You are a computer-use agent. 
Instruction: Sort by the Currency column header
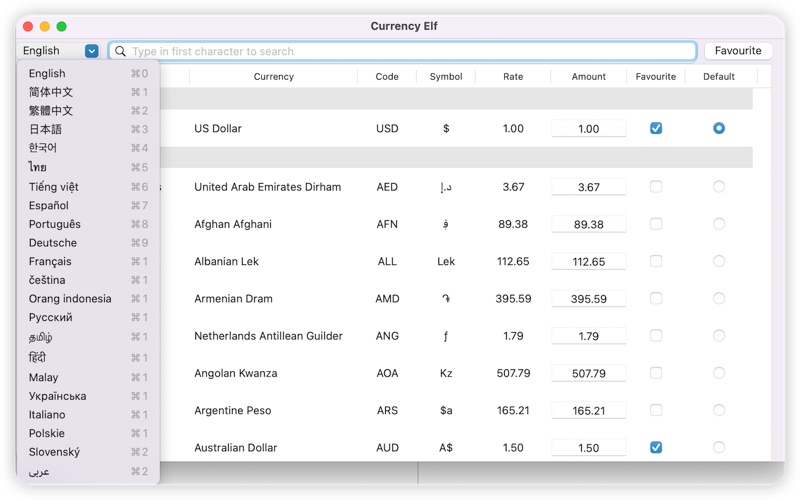click(x=273, y=76)
